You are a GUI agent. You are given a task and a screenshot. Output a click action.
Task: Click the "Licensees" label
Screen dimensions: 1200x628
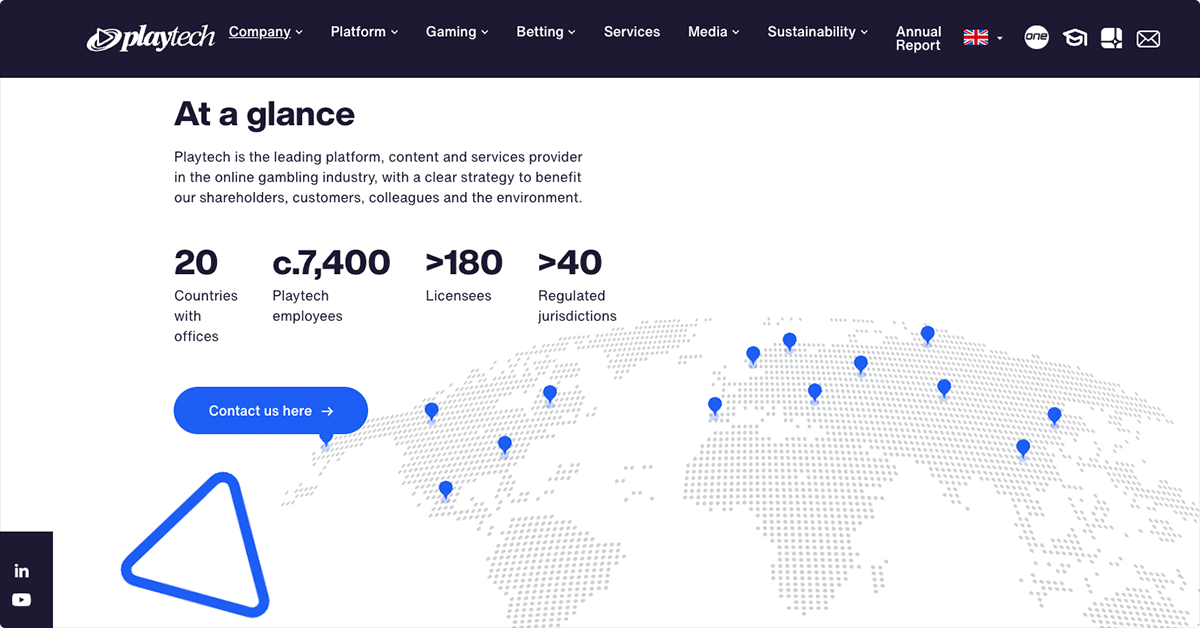pyautogui.click(x=458, y=296)
